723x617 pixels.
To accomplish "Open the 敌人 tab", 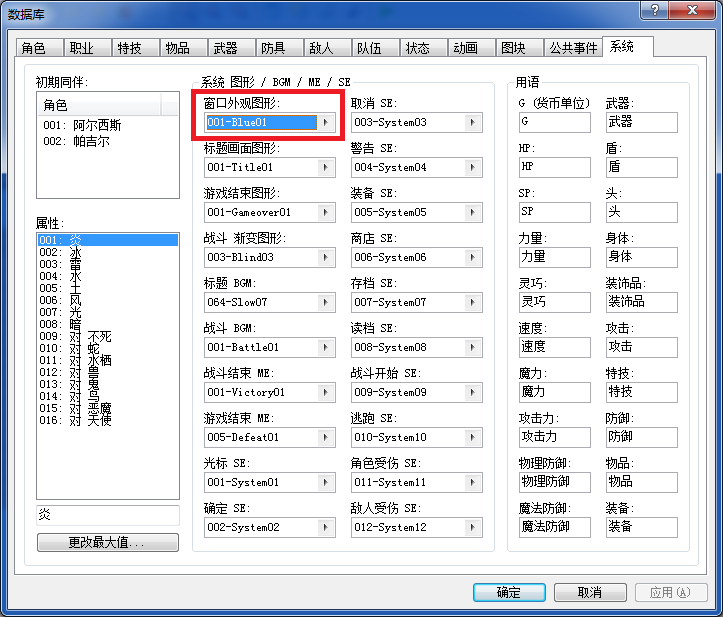I will (327, 47).
